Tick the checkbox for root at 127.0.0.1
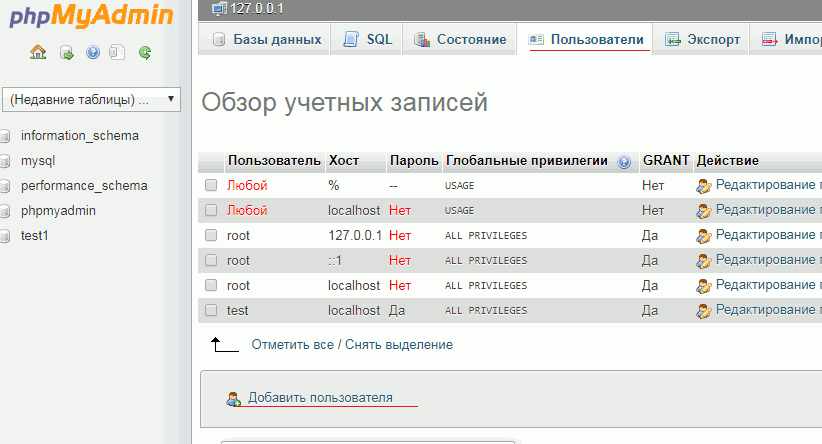This screenshot has height=444, width=822. coord(211,235)
